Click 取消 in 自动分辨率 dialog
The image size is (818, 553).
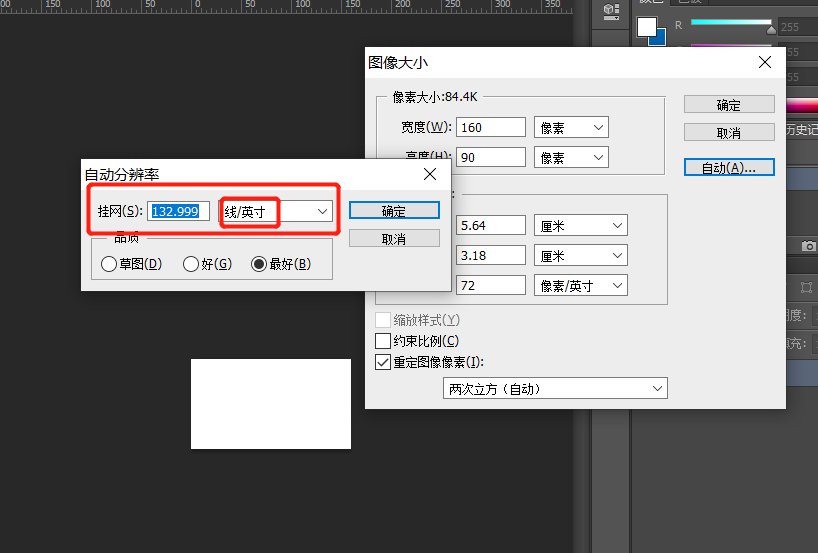coord(394,238)
